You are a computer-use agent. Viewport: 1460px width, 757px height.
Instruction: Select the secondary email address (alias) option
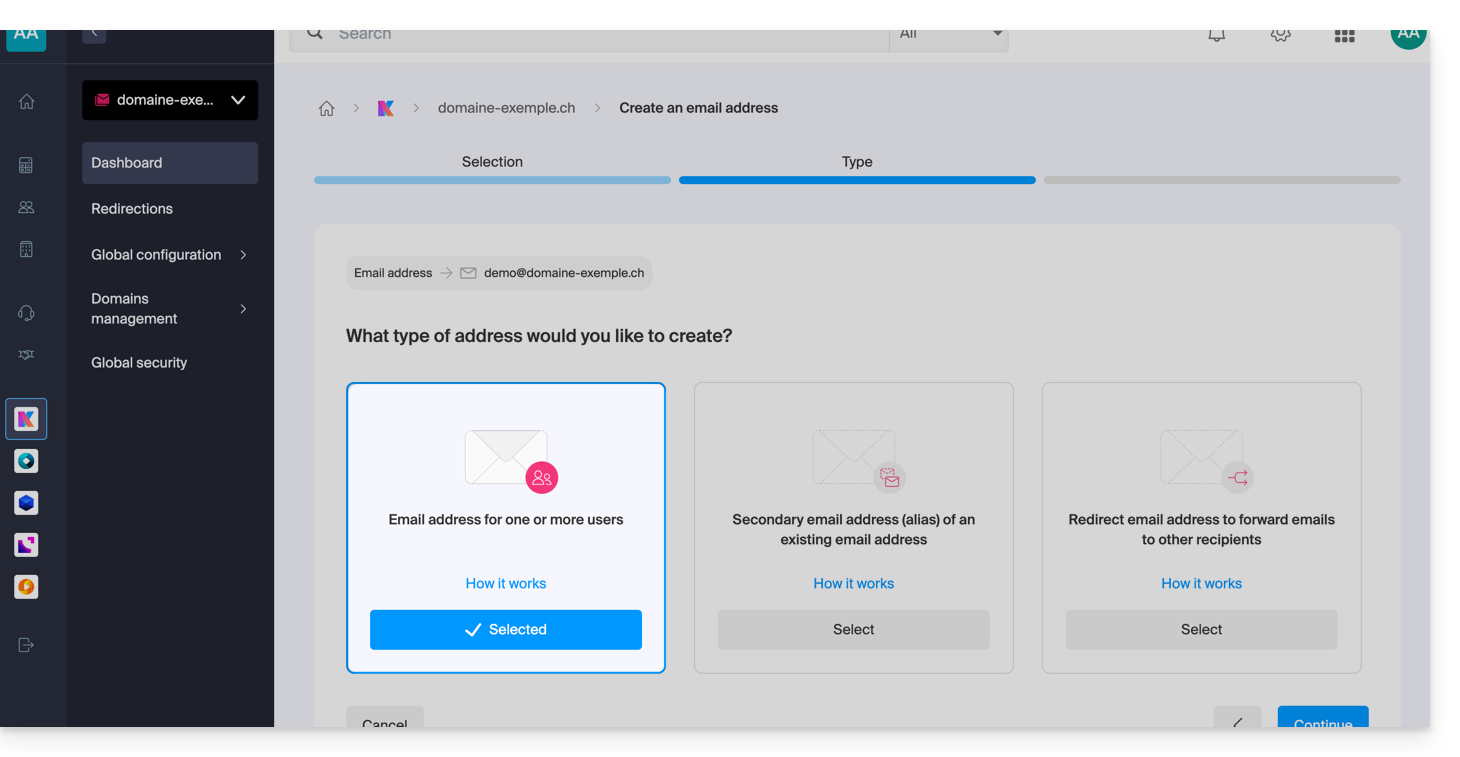click(x=854, y=630)
